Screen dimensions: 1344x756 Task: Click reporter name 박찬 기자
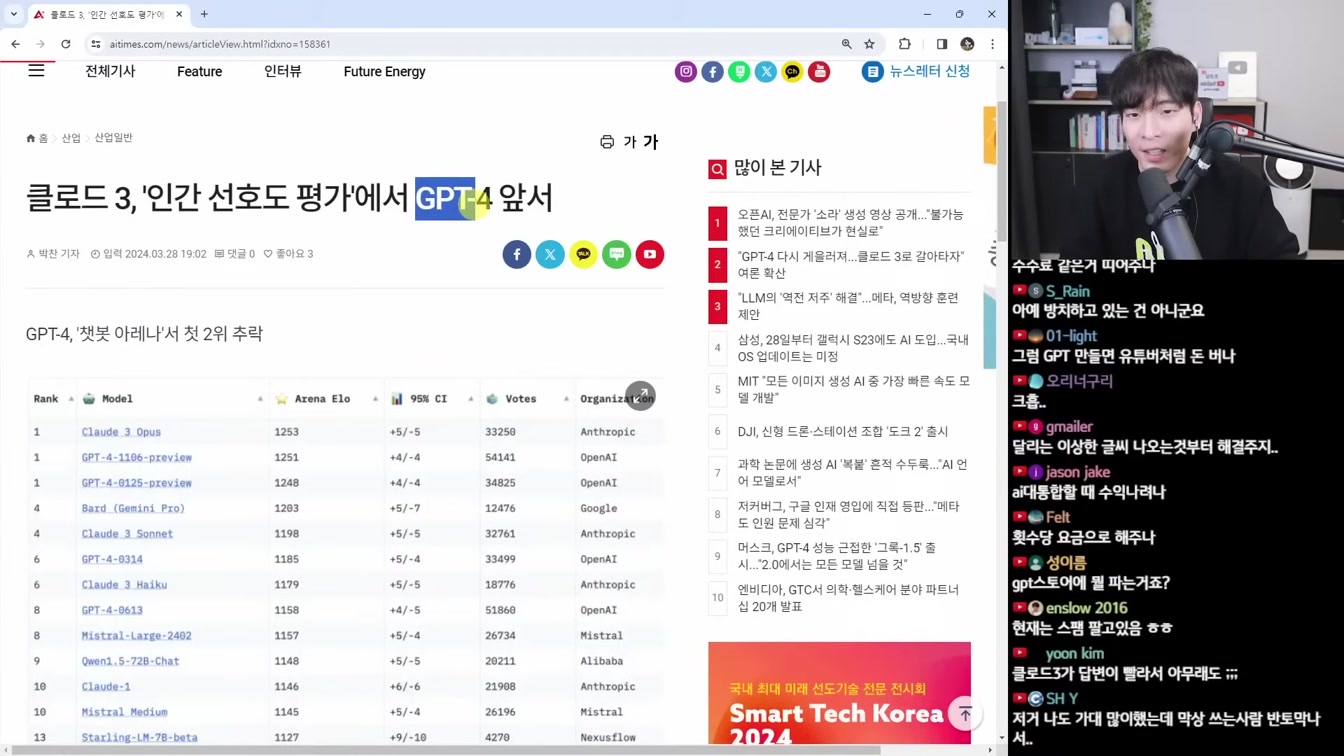(x=53, y=254)
